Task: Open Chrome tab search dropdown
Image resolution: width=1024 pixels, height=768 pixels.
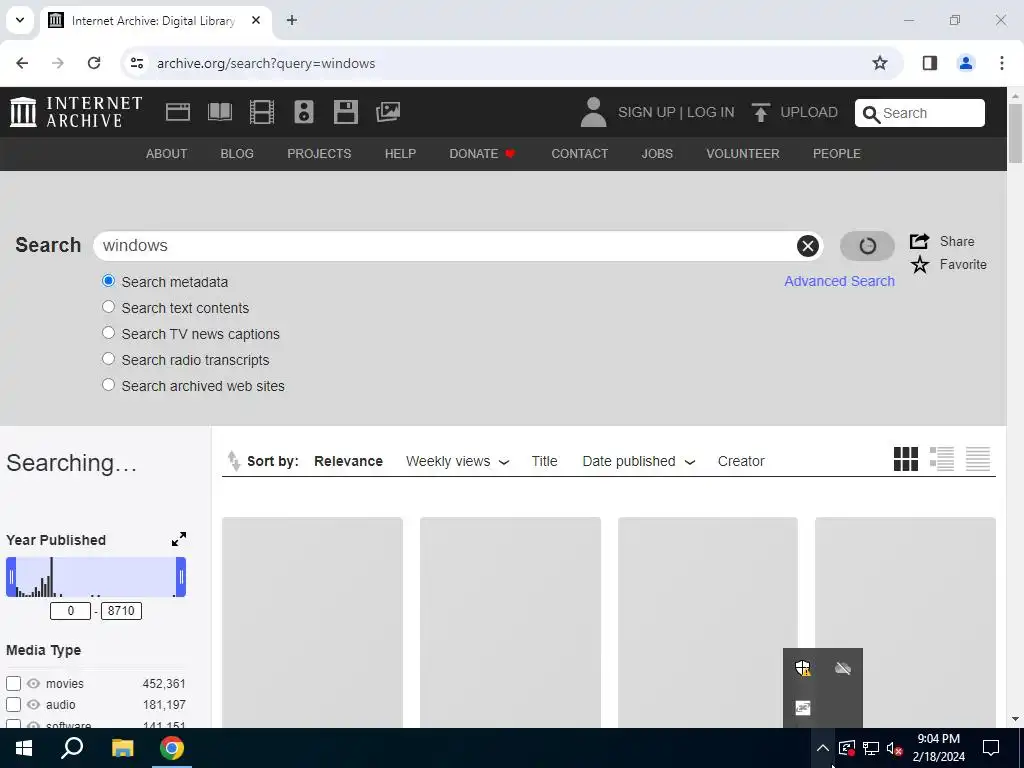Action: click(x=20, y=20)
